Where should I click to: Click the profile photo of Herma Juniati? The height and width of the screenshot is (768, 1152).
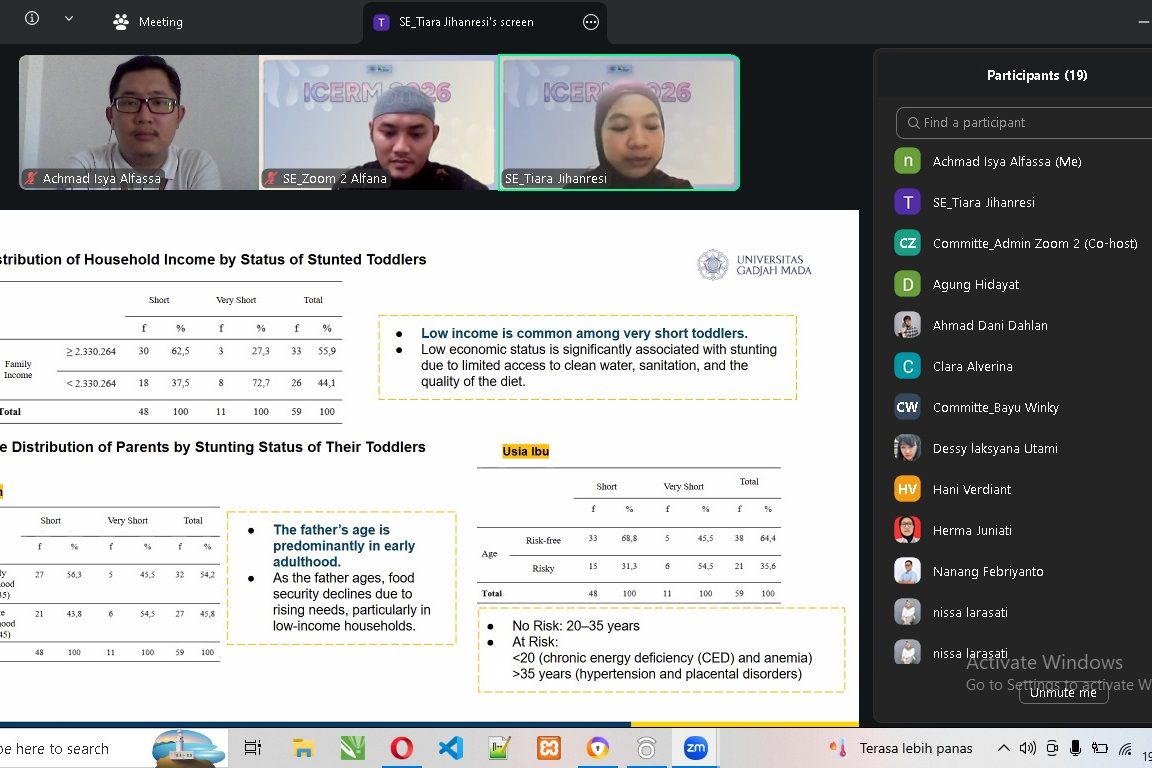click(907, 530)
